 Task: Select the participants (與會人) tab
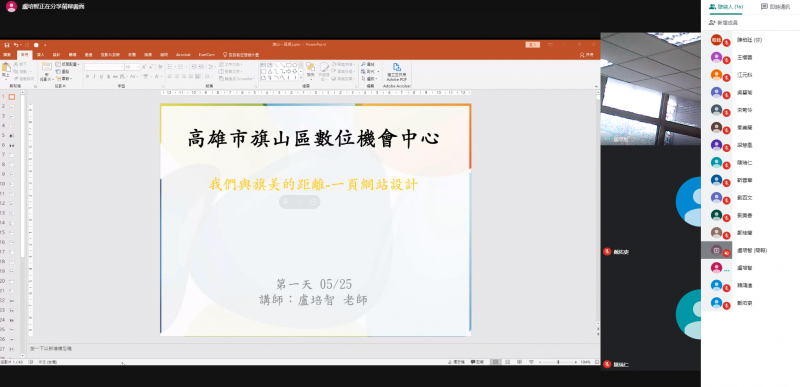[726, 7]
